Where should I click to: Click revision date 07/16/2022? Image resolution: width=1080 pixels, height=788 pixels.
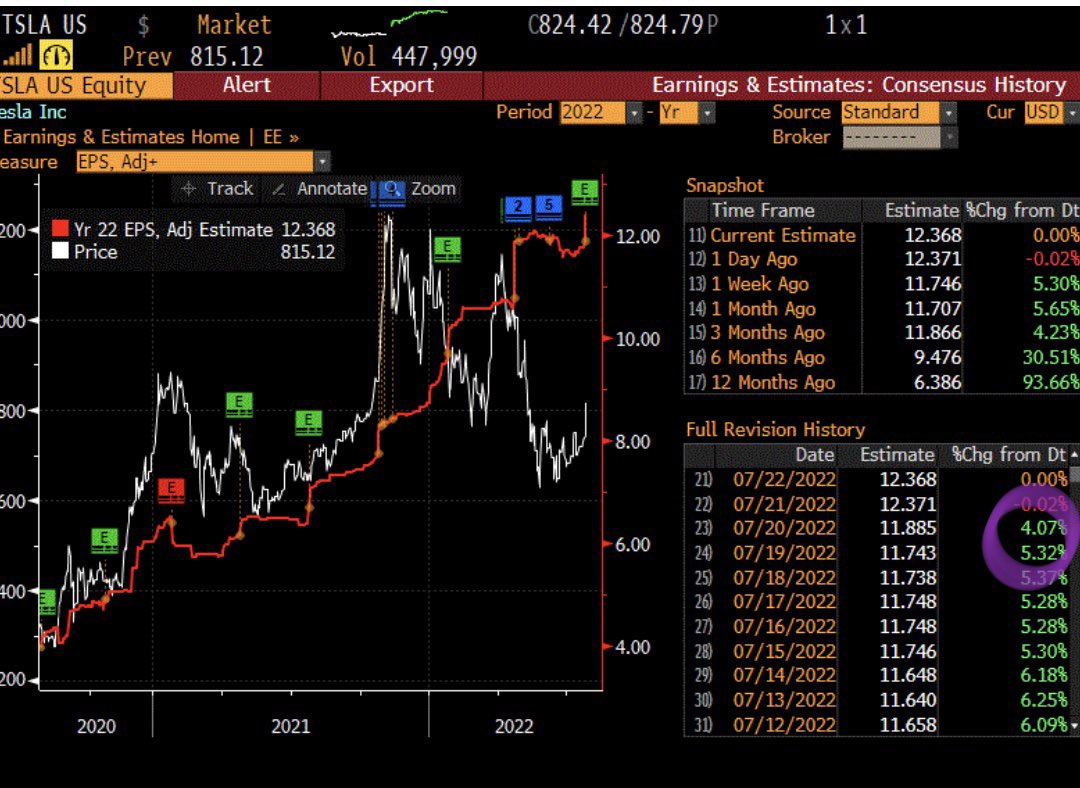[785, 627]
